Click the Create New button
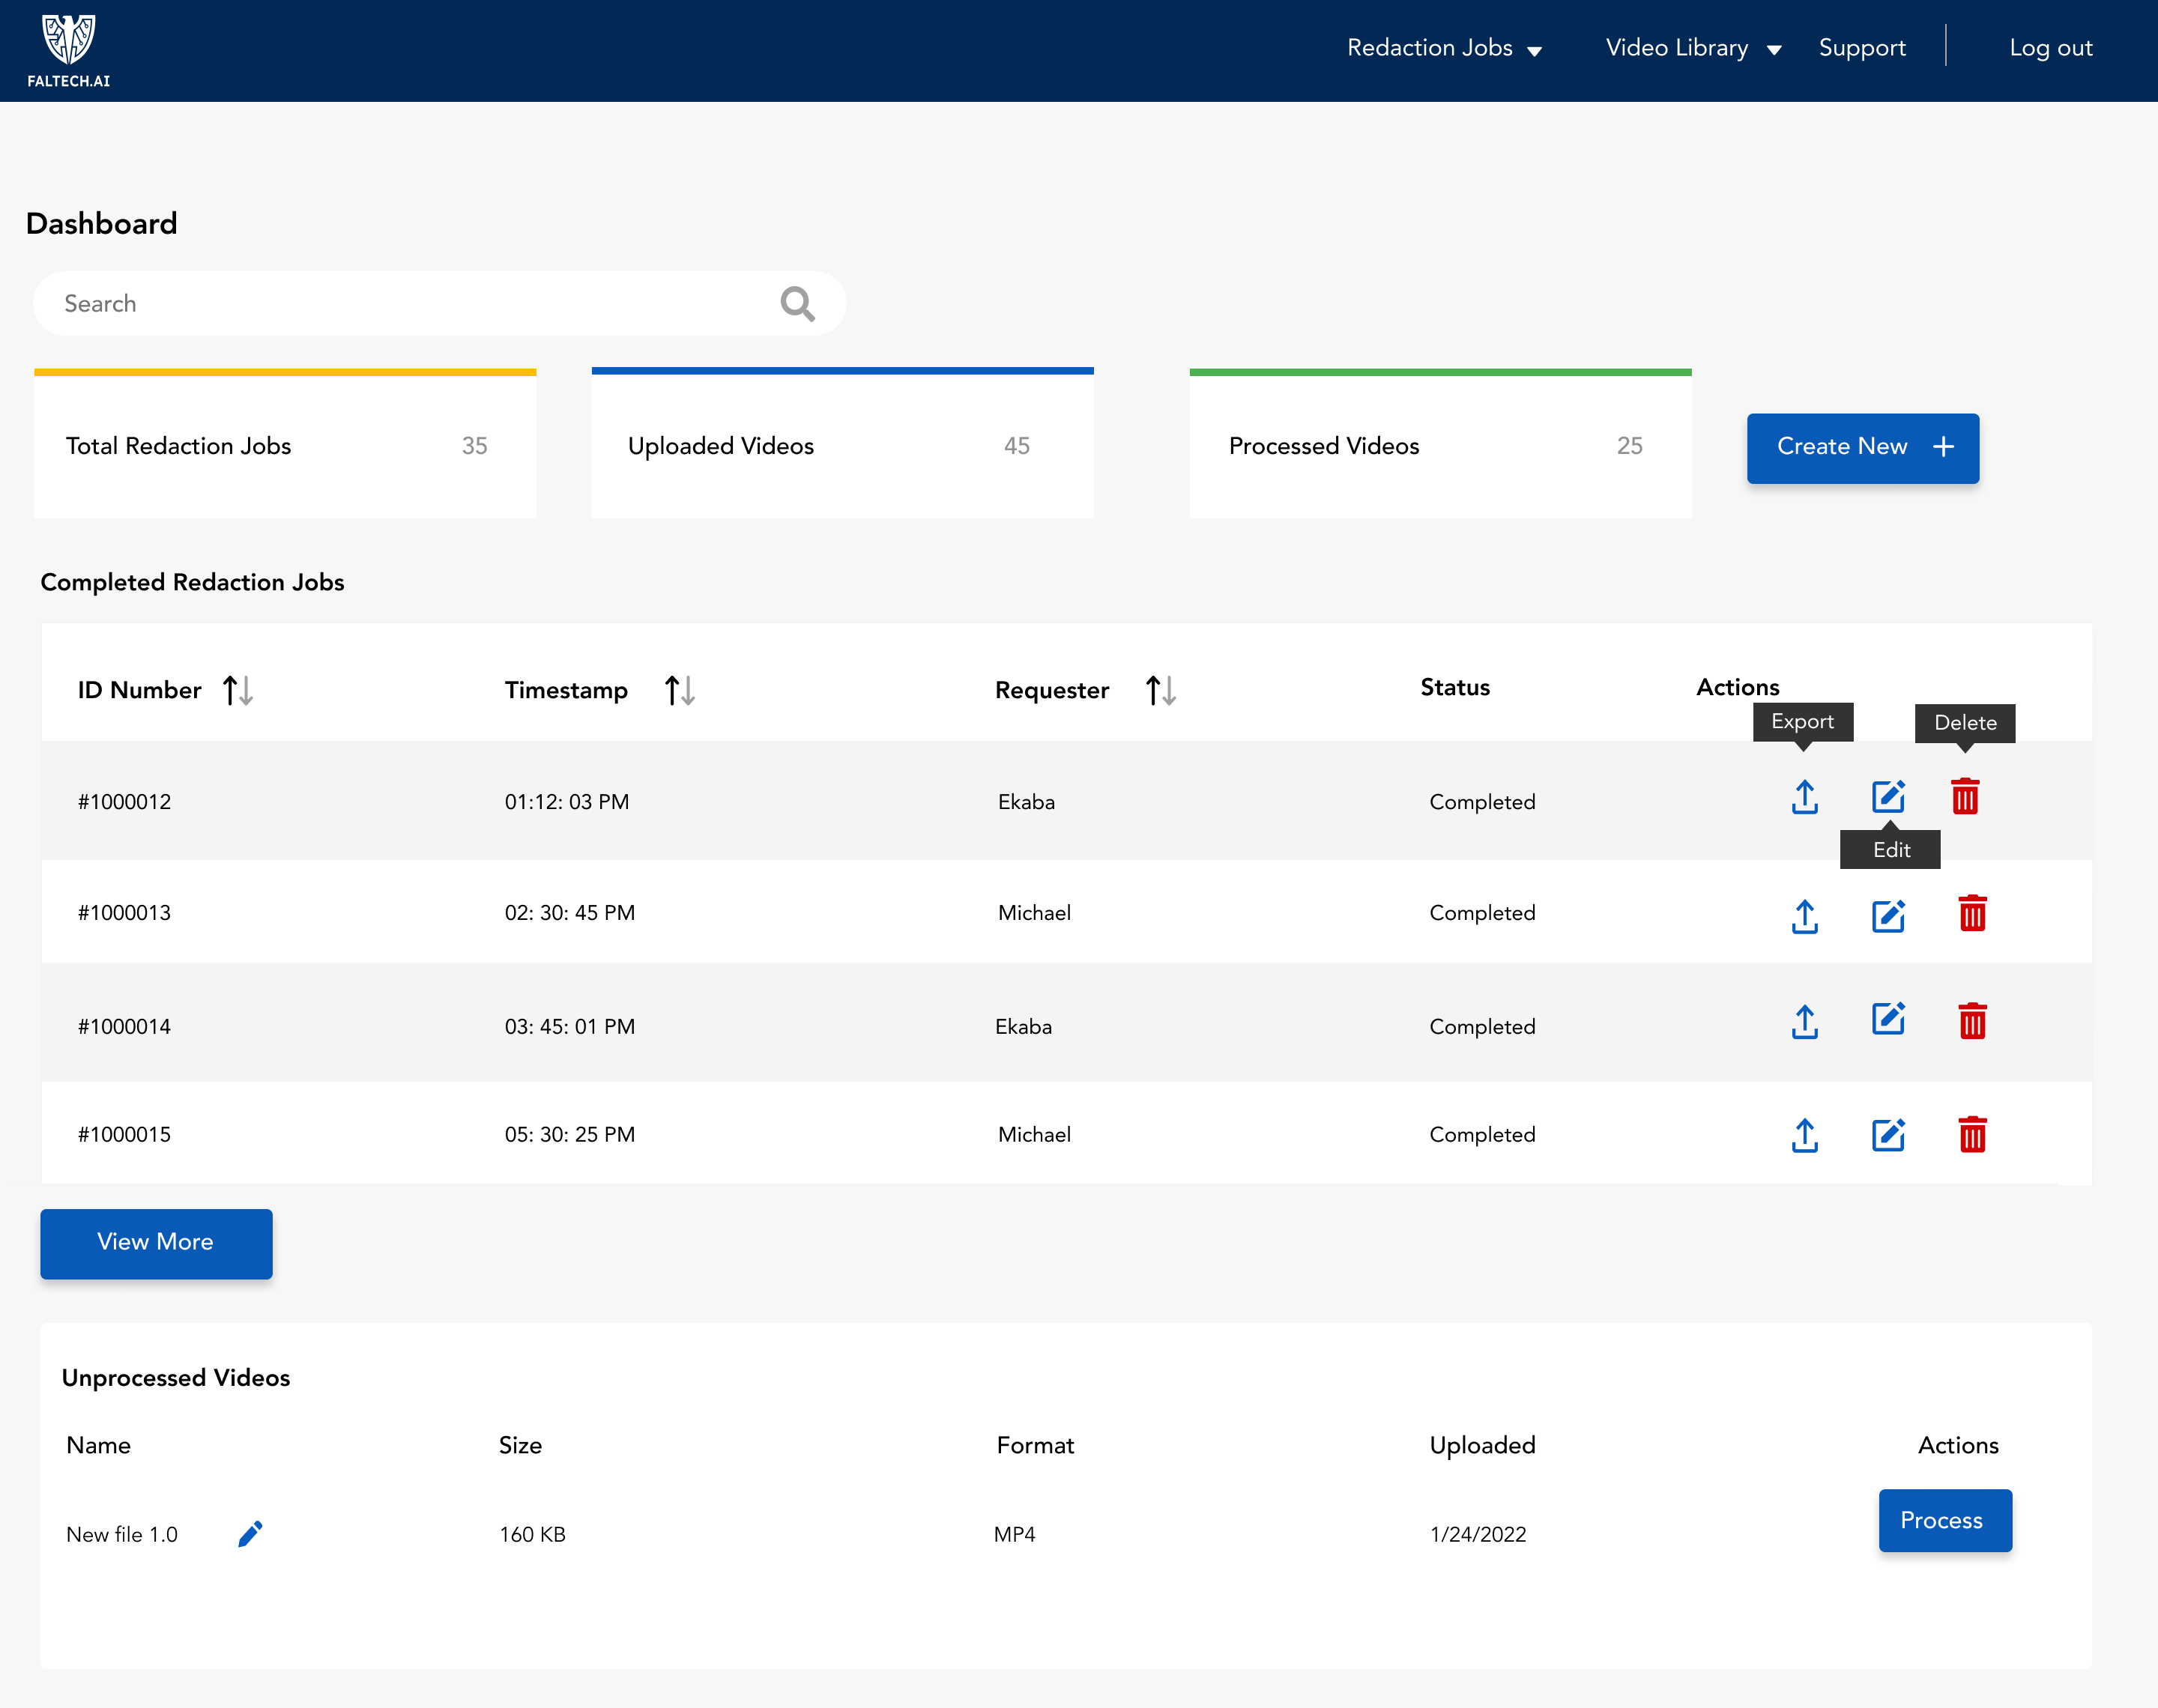 [1862, 448]
